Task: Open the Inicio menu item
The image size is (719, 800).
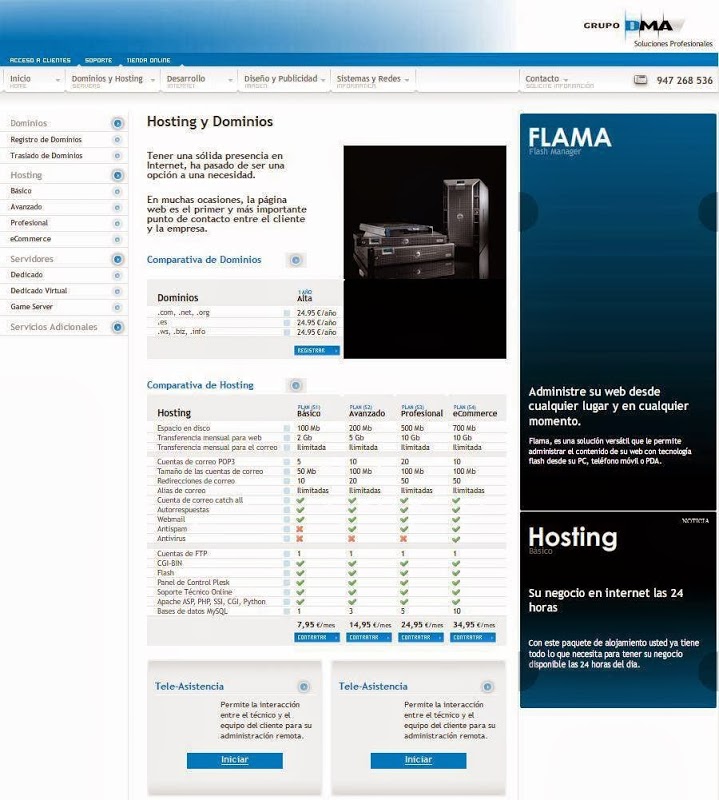Action: 20,79
